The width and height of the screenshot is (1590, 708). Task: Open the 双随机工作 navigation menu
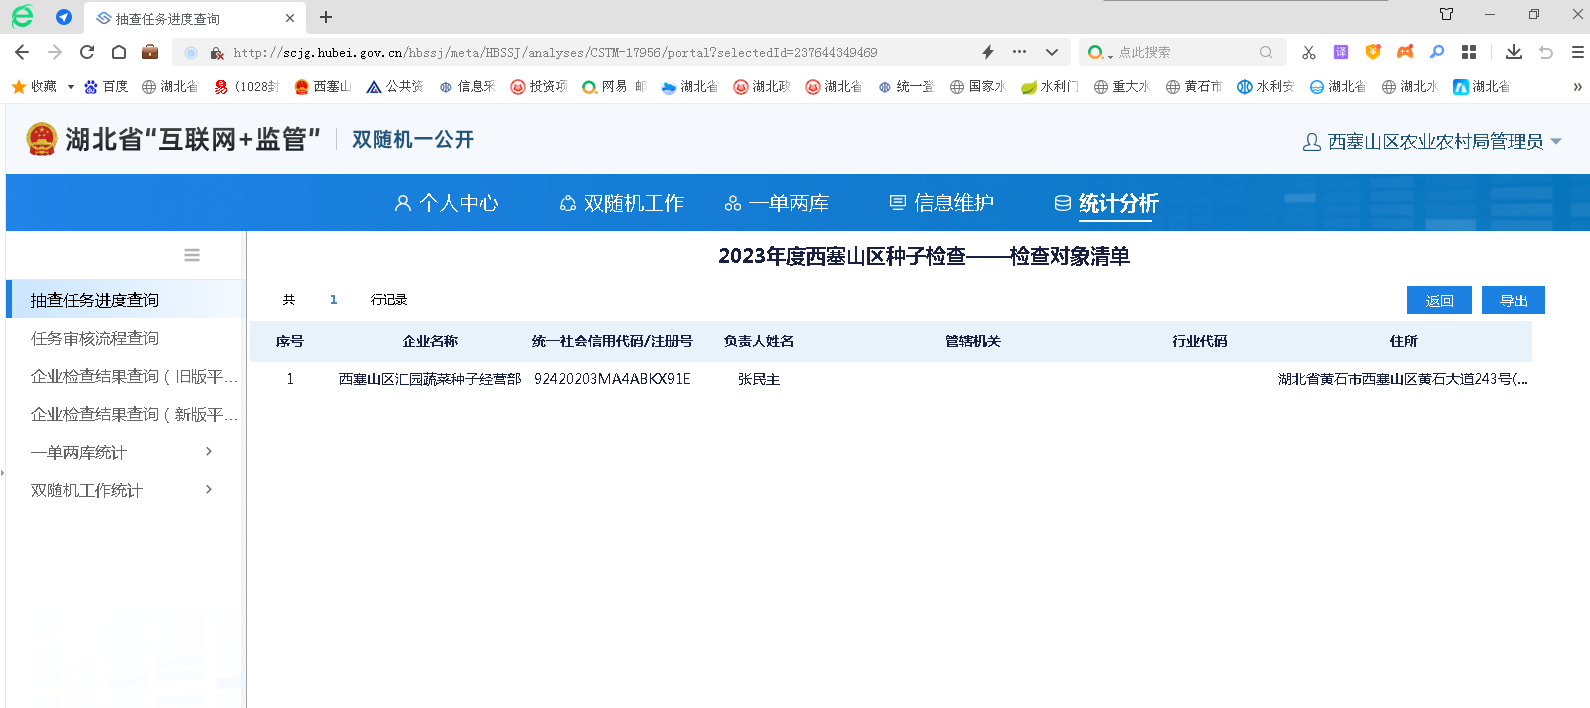click(x=621, y=203)
